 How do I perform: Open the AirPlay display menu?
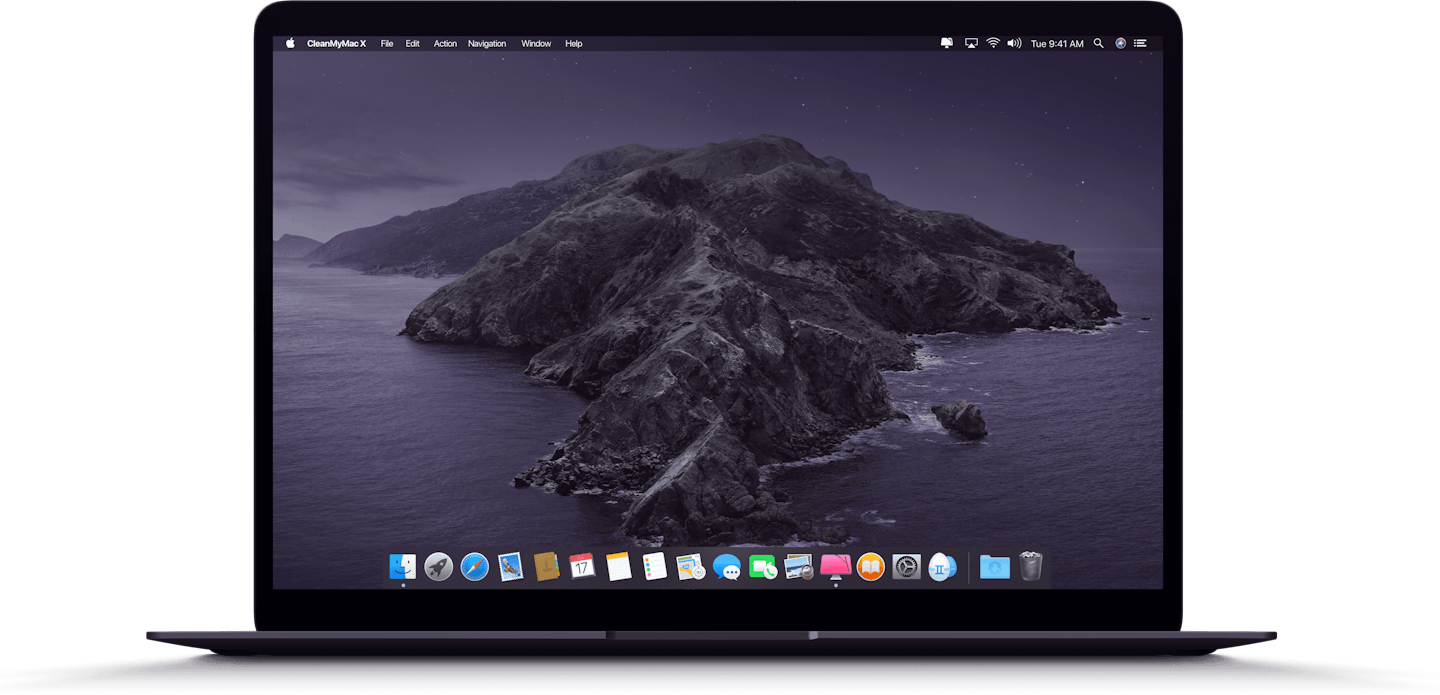point(971,43)
